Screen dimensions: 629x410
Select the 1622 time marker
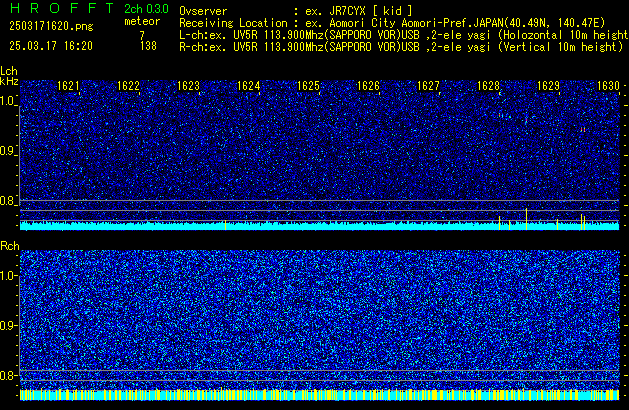tap(128, 86)
